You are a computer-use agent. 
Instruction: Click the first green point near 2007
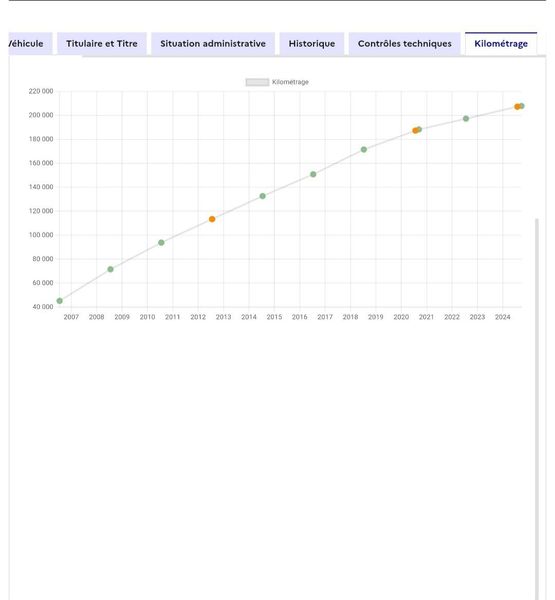click(x=60, y=301)
